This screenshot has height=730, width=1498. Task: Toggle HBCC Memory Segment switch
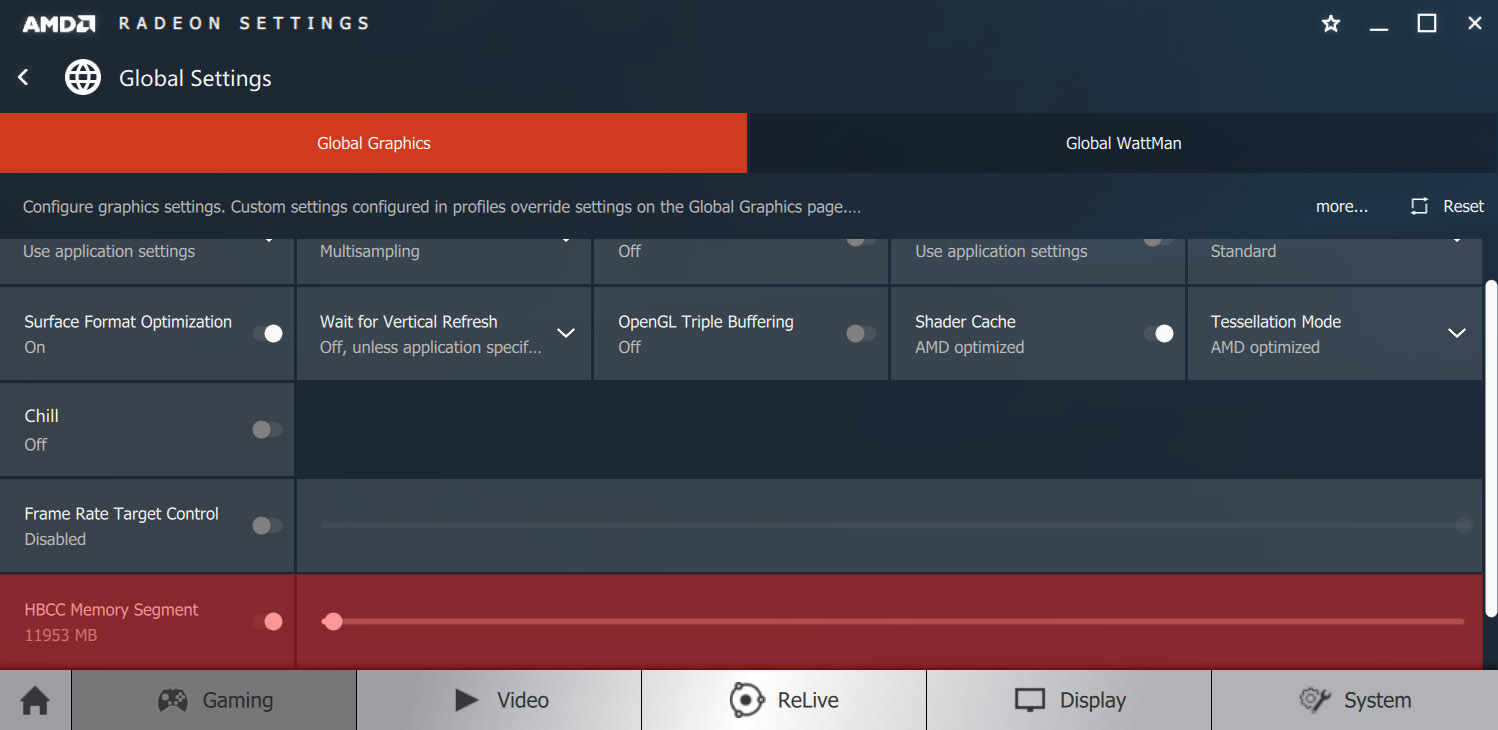(x=267, y=621)
